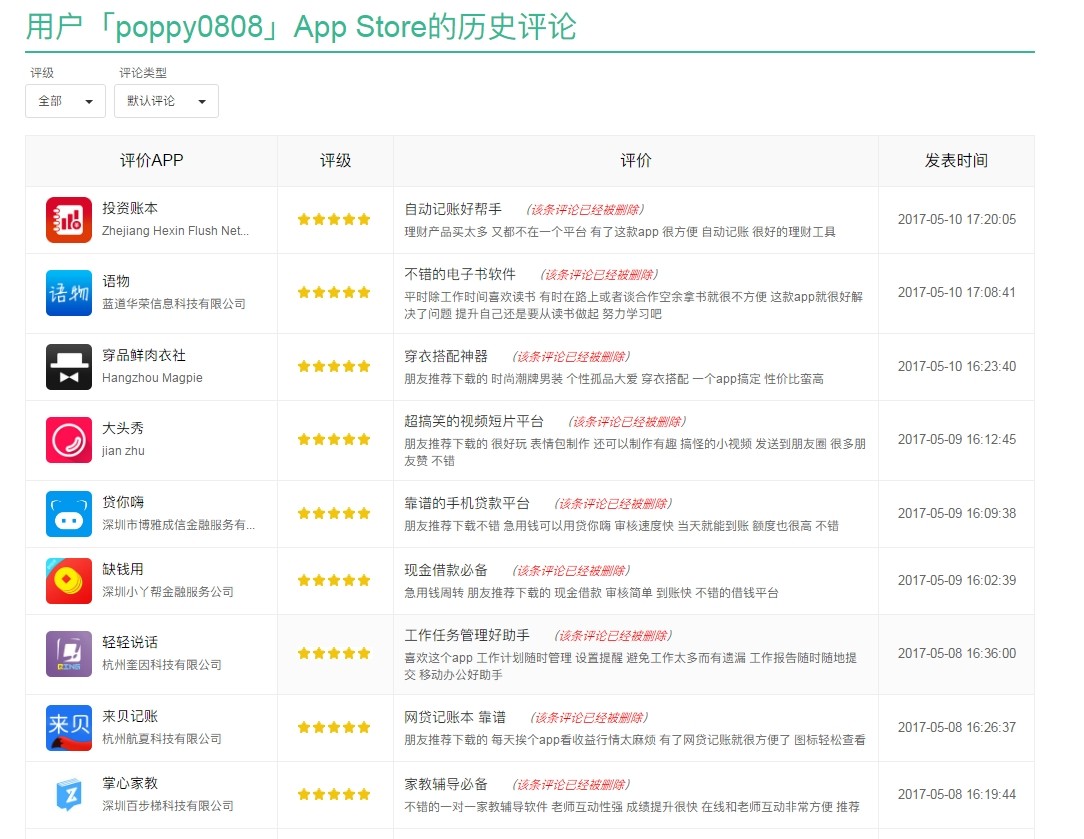
Task: Click the 评价APP column header
Action: pyautogui.click(x=152, y=161)
